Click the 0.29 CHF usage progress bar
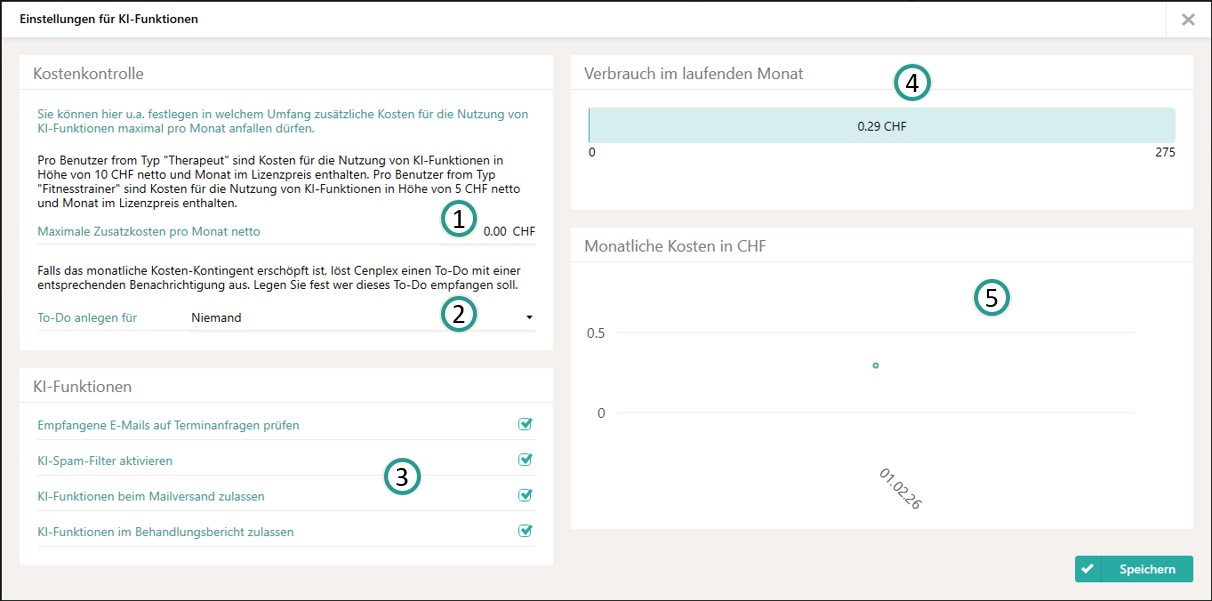This screenshot has width=1212, height=601. pyautogui.click(x=881, y=126)
